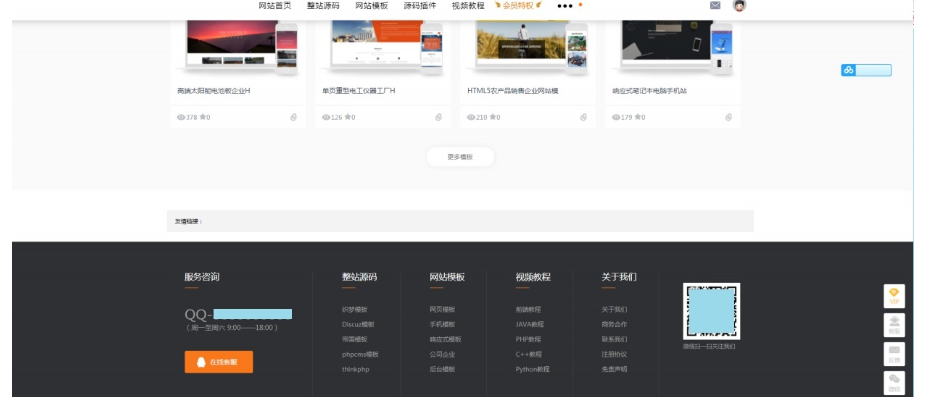Open footer link 注册协议
This screenshot has height=397, width=925.
(614, 355)
